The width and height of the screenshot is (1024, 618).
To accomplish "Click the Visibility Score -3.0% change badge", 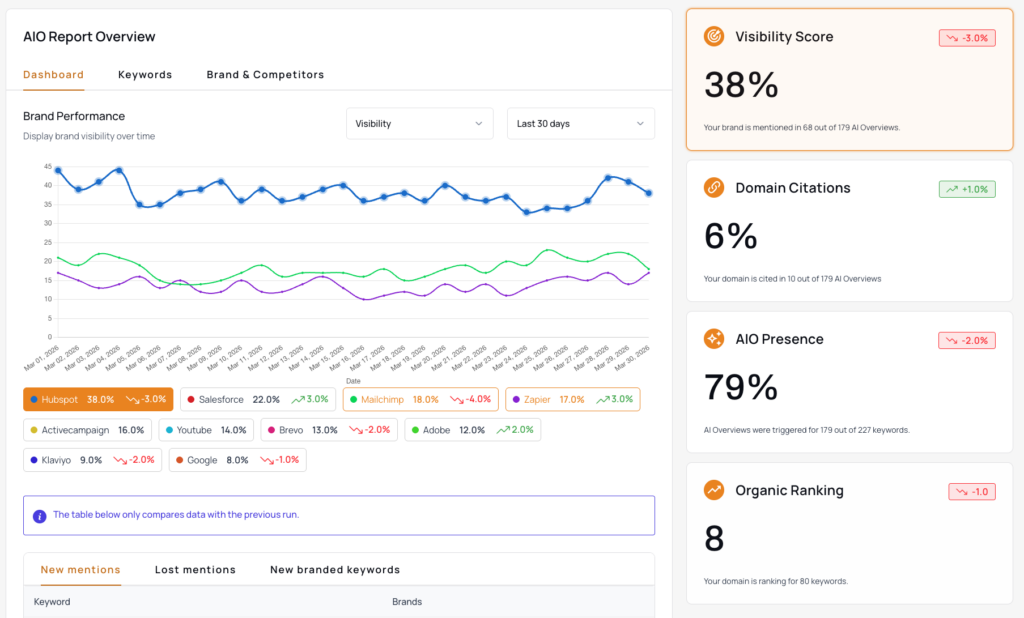I will [x=967, y=38].
